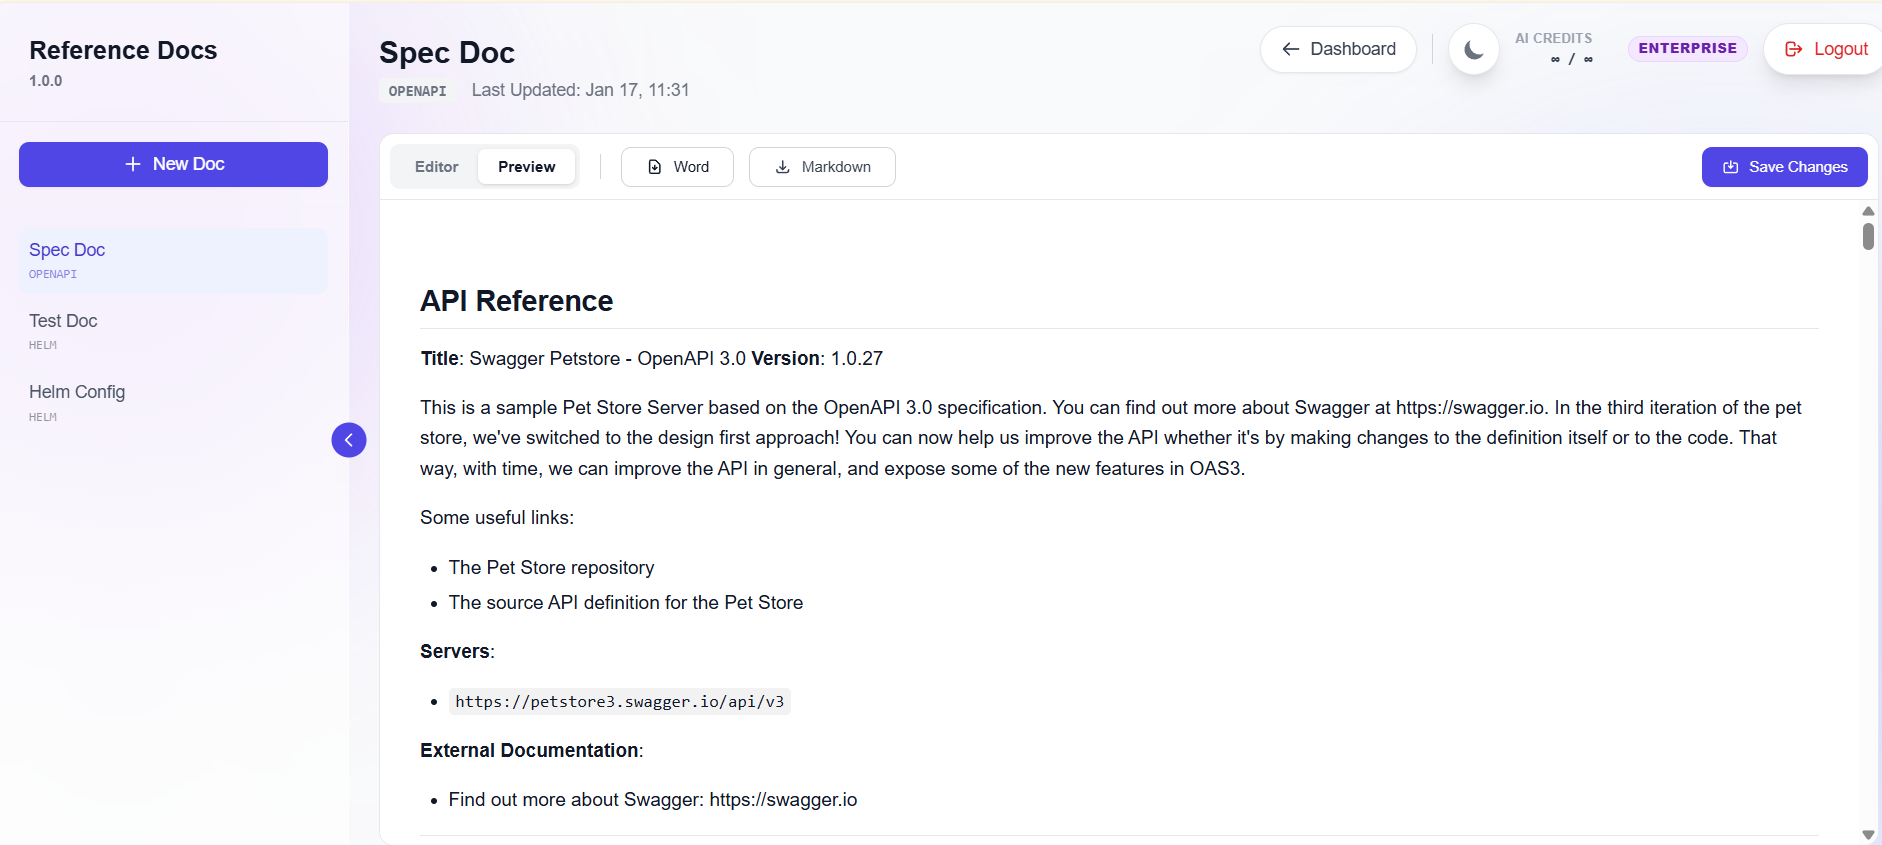The image size is (1882, 845).
Task: Click the Save Changes disk icon
Action: 1730,167
